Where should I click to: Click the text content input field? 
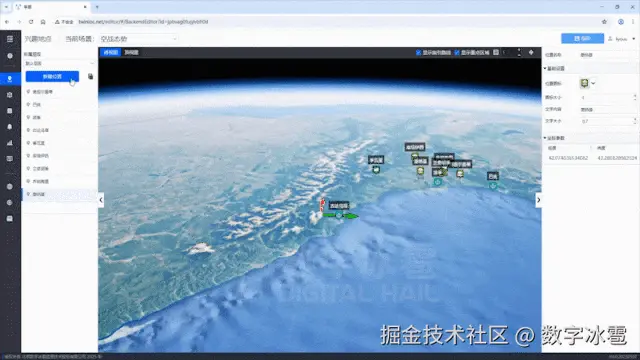point(607,109)
